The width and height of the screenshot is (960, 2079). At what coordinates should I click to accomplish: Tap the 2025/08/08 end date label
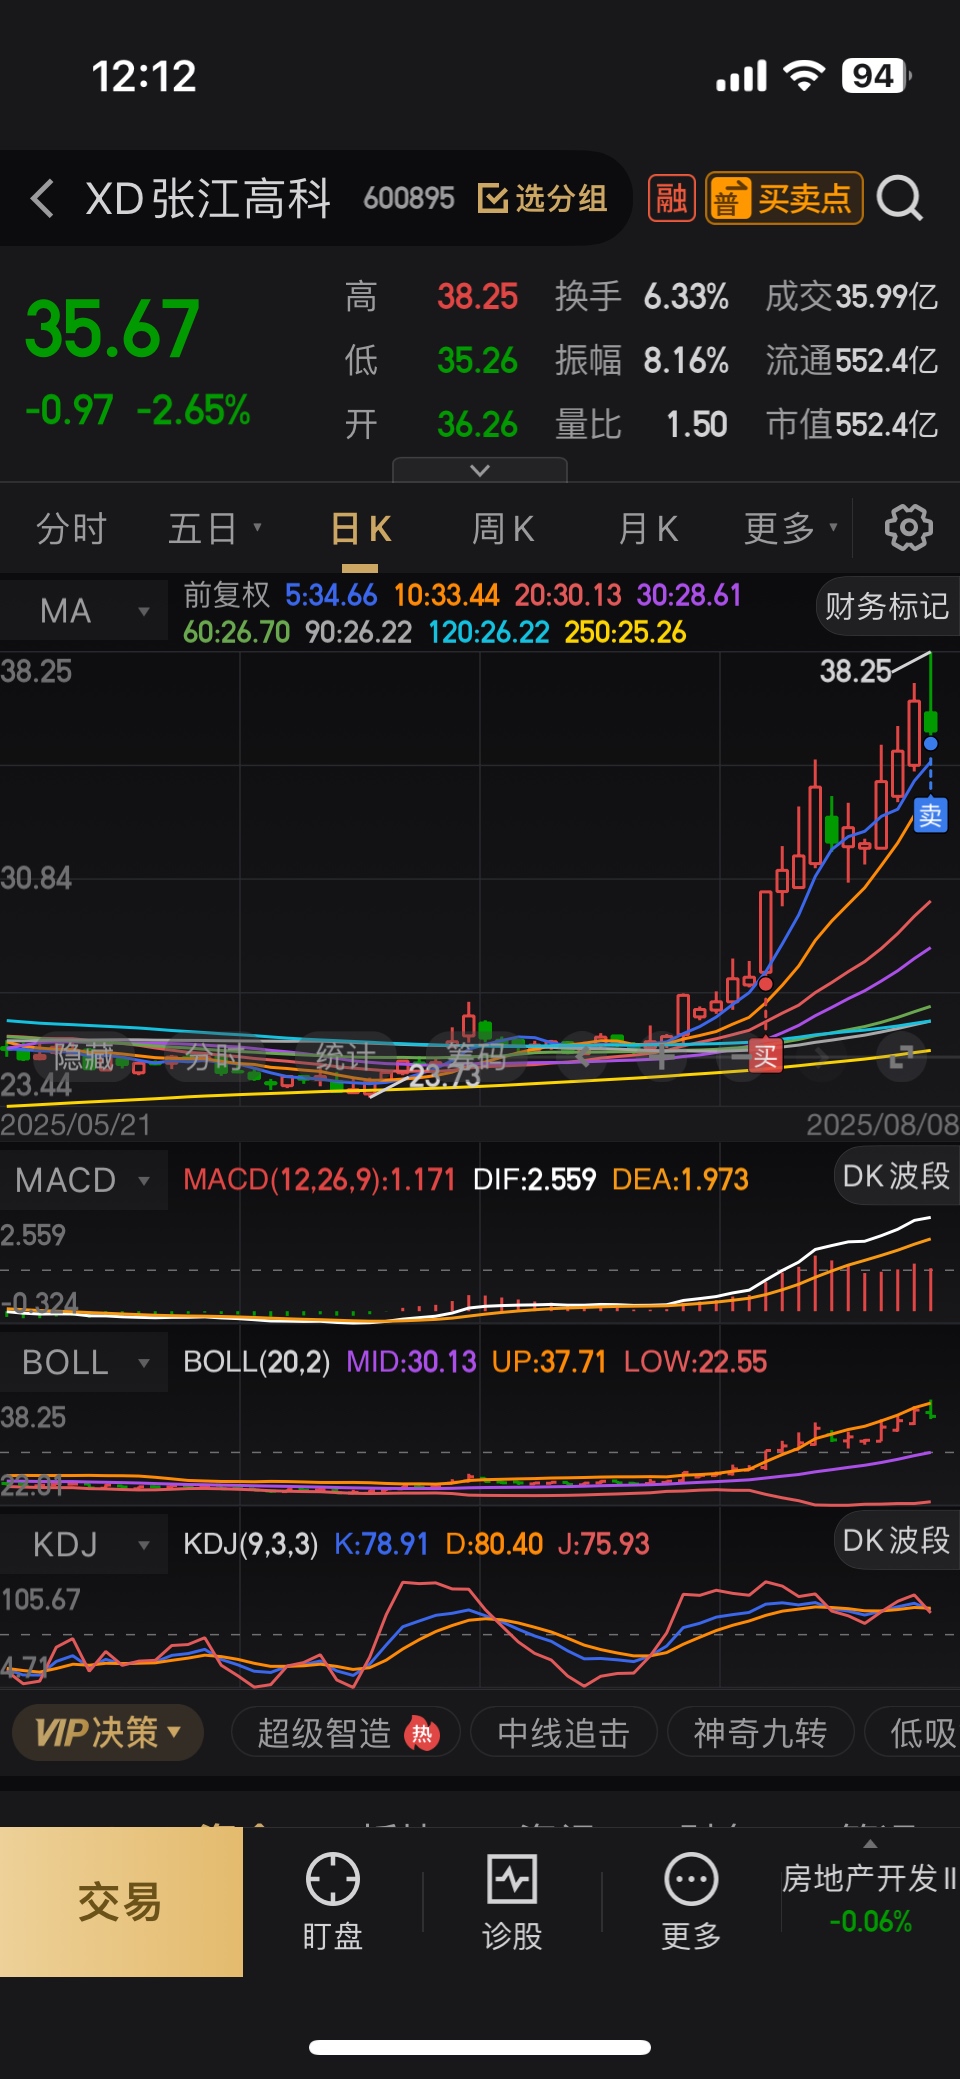[883, 1125]
